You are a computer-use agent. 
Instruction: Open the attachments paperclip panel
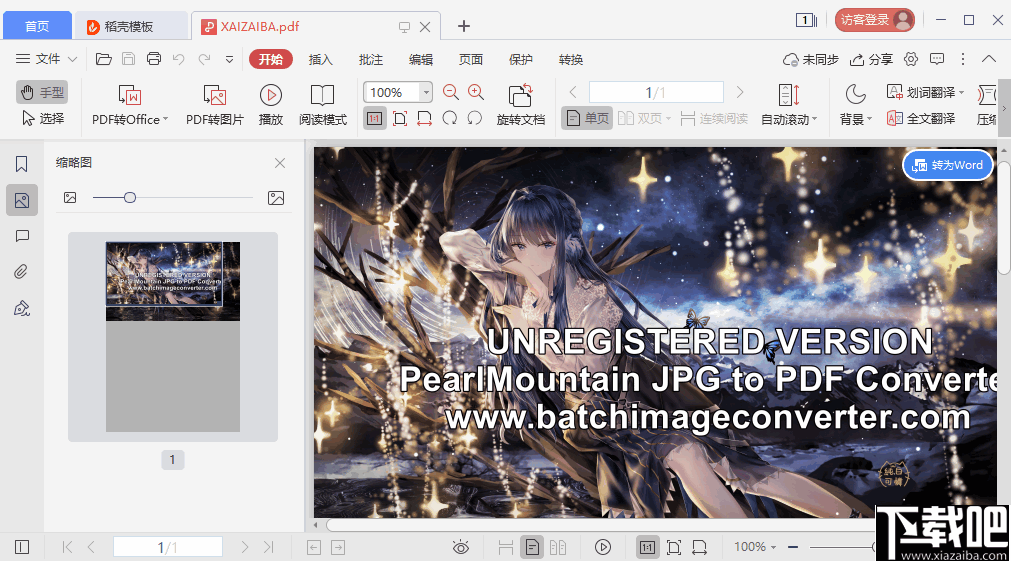point(21,271)
